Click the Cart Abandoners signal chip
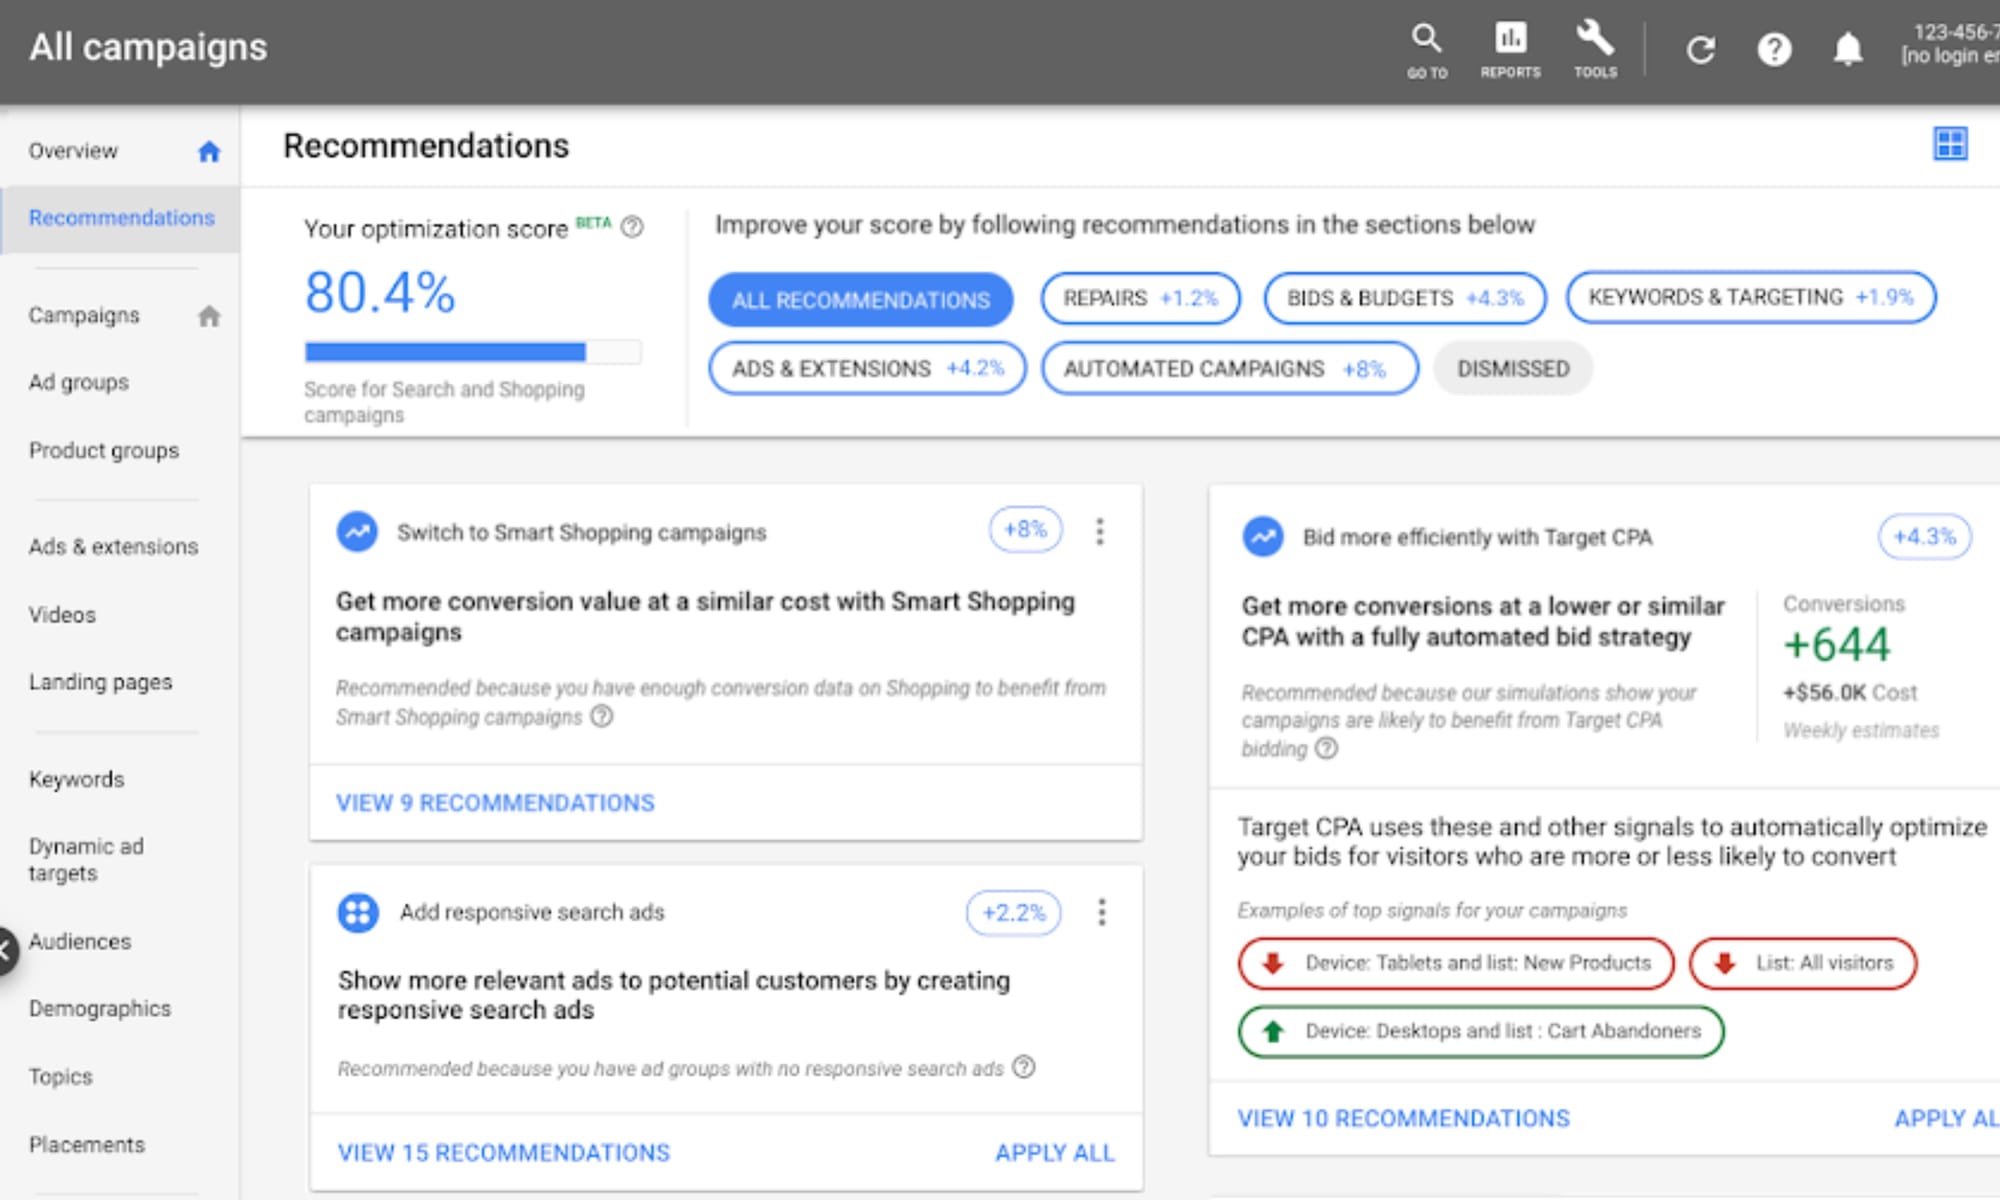This screenshot has width=2000, height=1200. coord(1480,1031)
